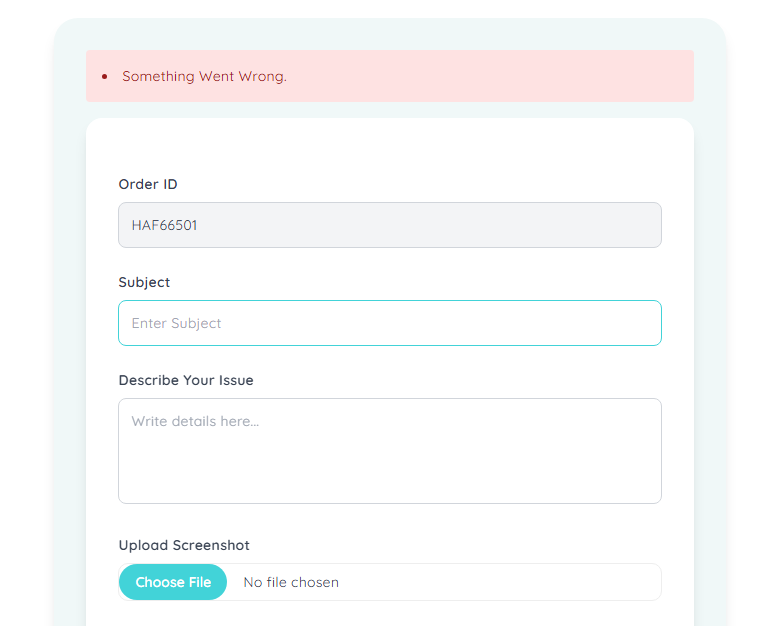The width and height of the screenshot is (769, 626).
Task: Click the 'Order ID' label
Action: [x=148, y=184]
